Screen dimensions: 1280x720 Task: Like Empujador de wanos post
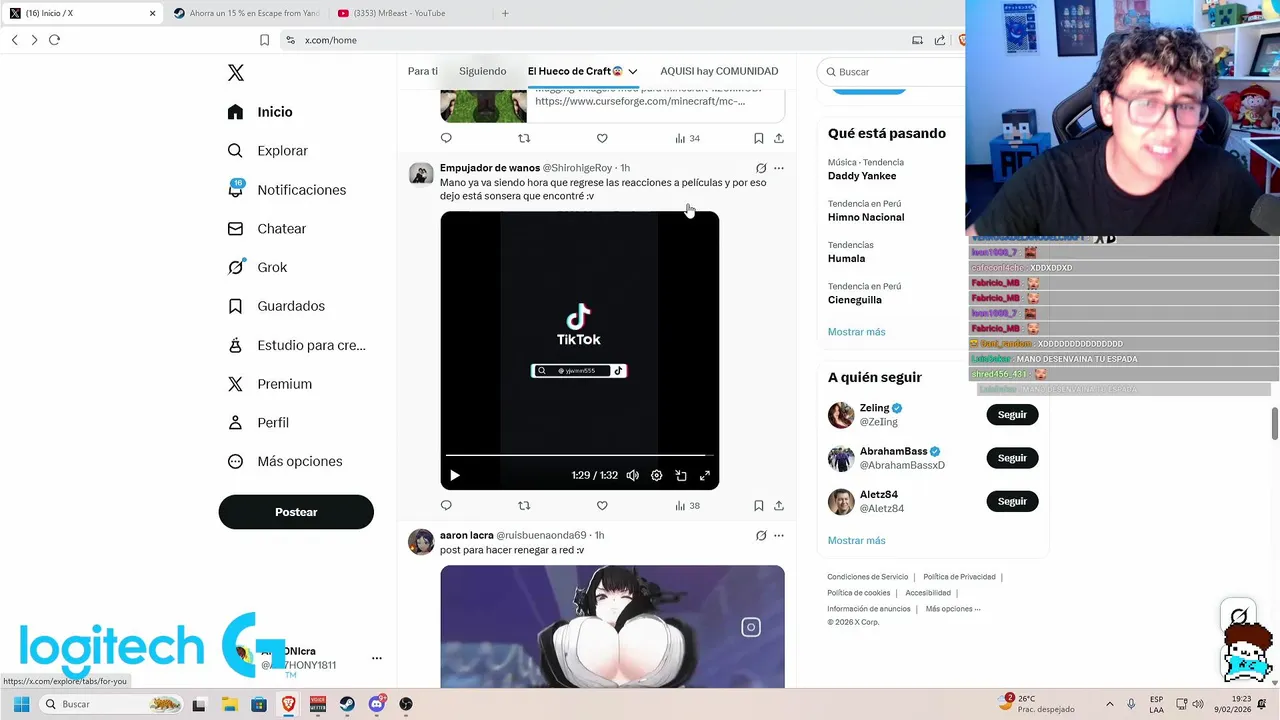(x=602, y=506)
